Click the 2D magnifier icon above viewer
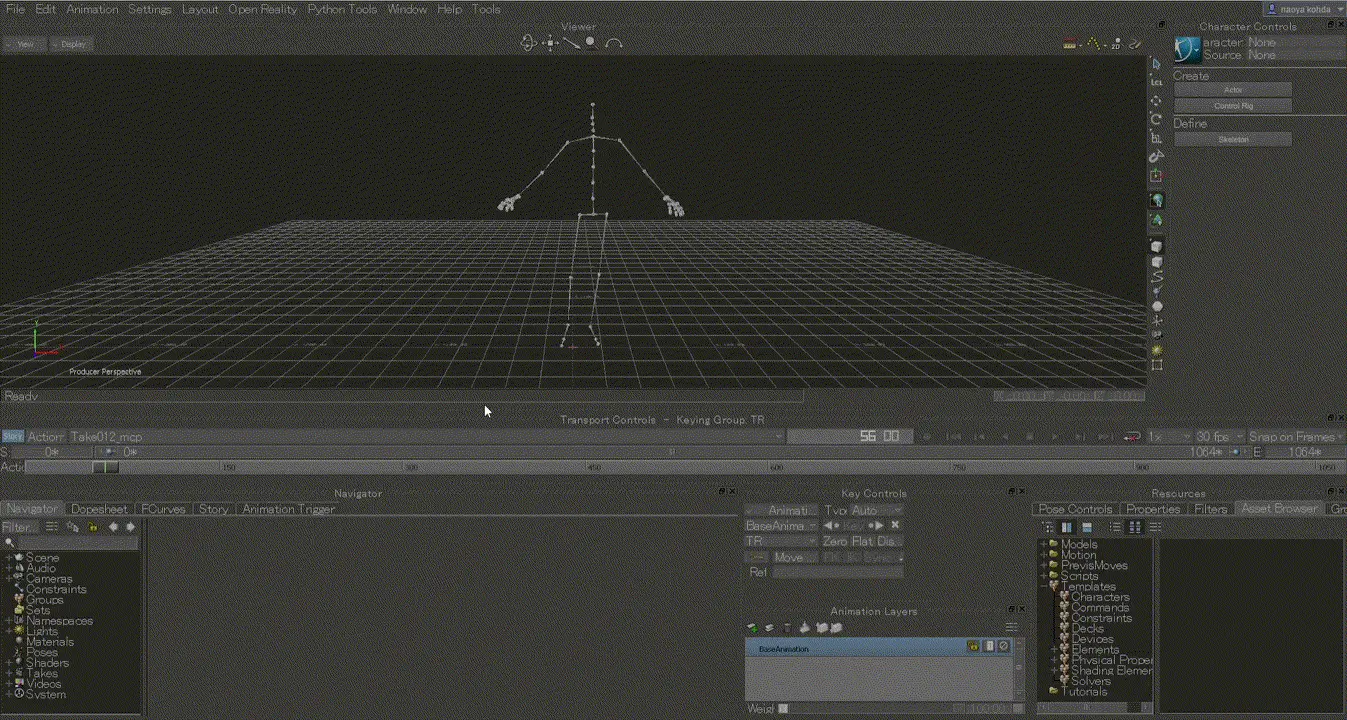1347x720 pixels. click(x=1115, y=44)
